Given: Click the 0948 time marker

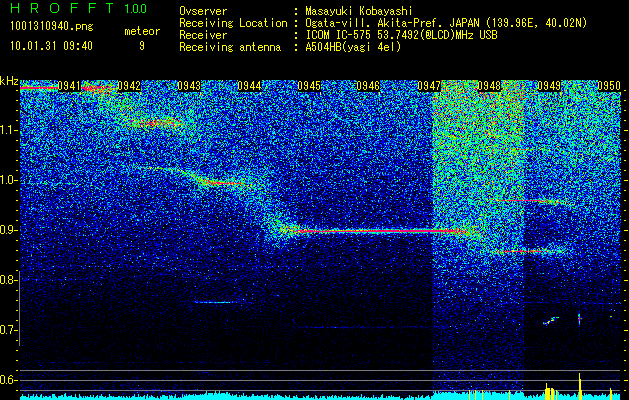Looking at the screenshot, I should pos(489,86).
